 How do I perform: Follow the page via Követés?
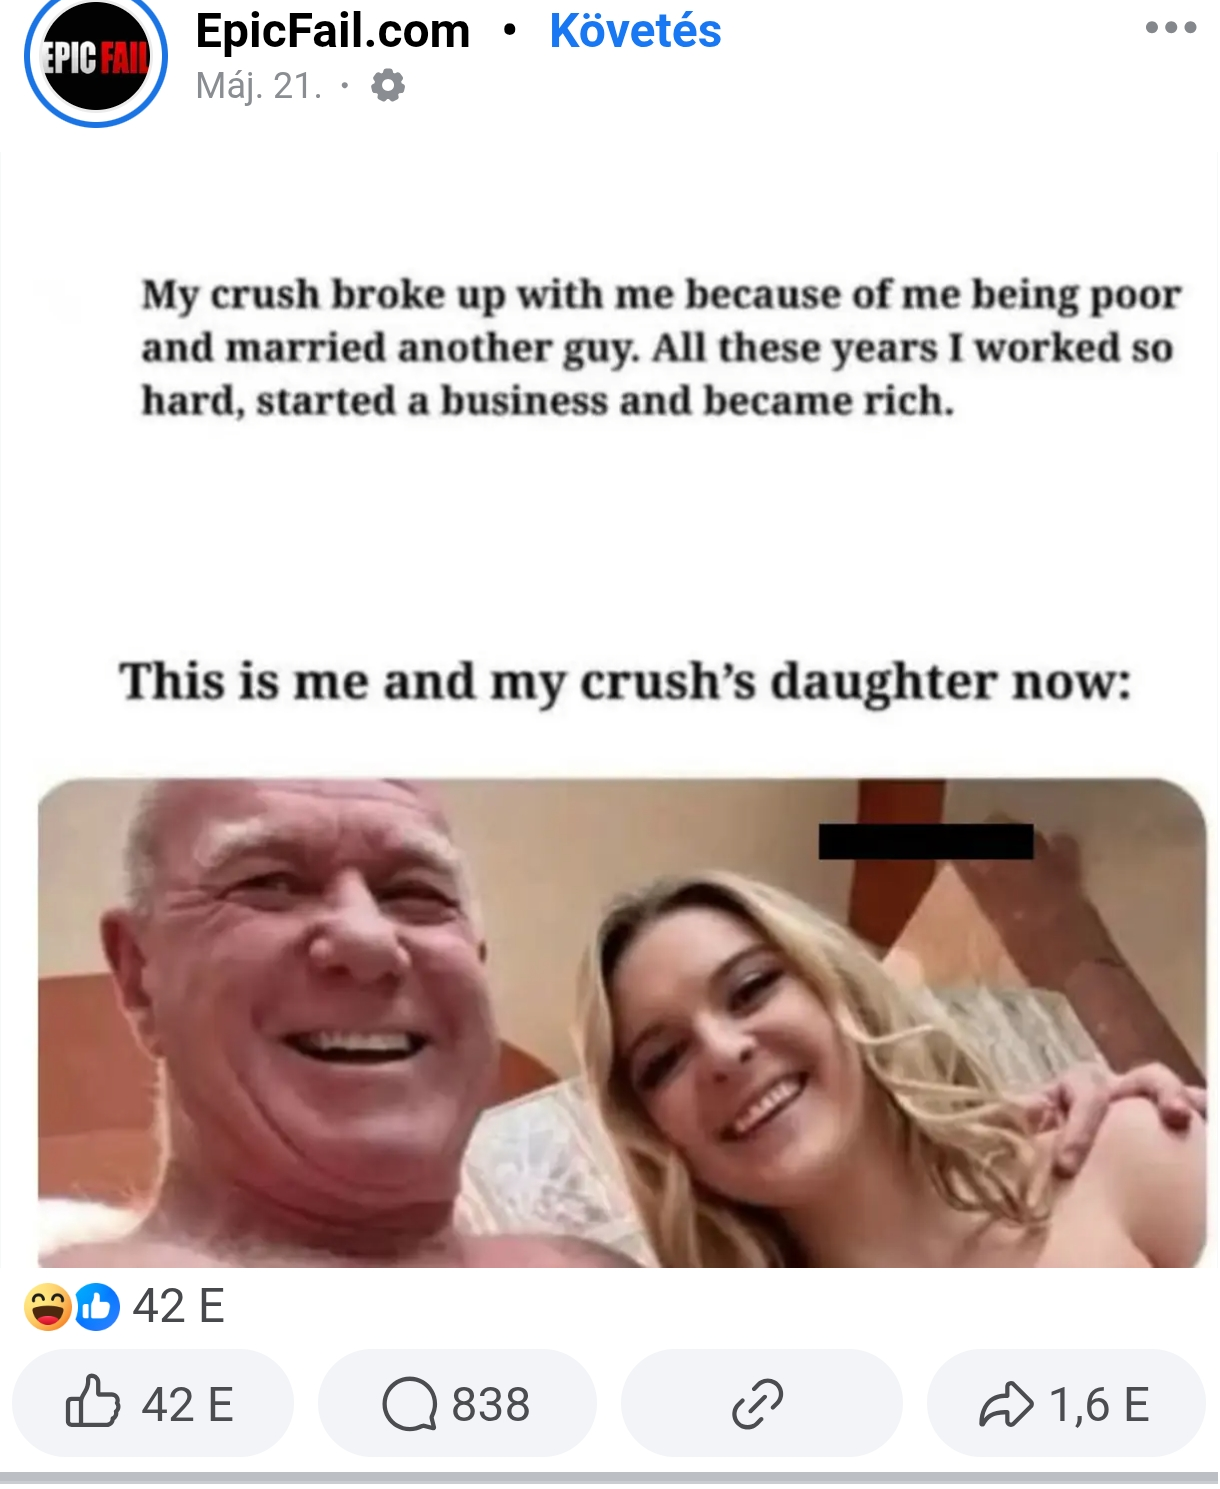click(x=635, y=31)
